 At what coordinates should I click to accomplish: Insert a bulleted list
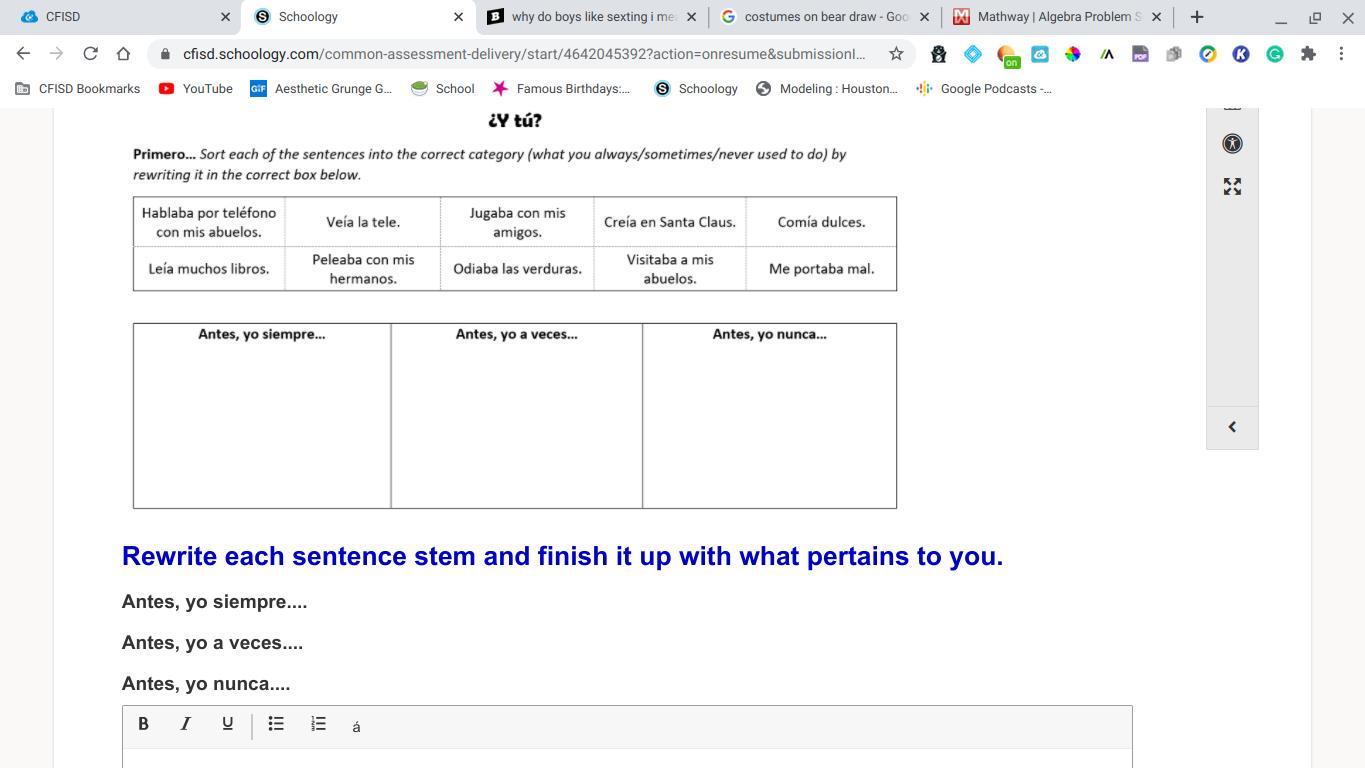point(276,724)
